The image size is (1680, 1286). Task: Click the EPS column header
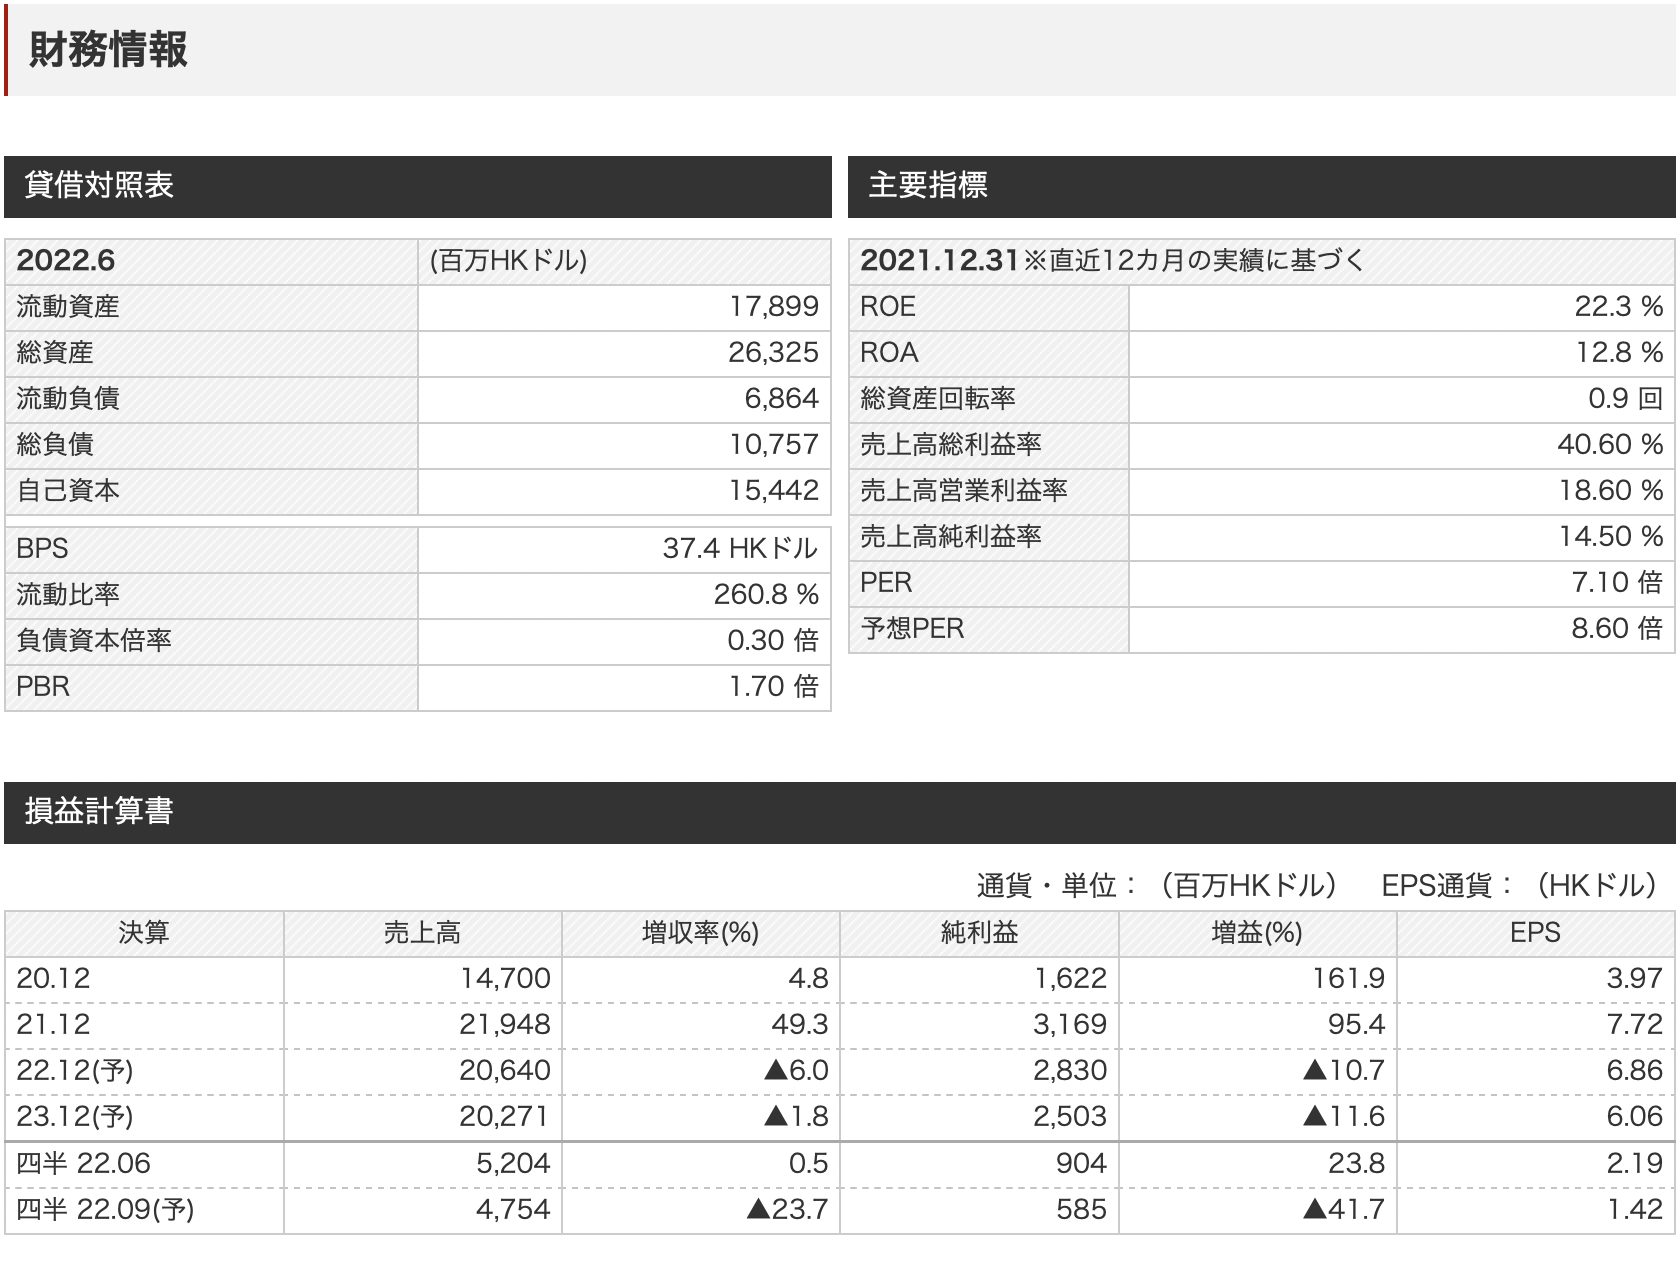[1535, 933]
